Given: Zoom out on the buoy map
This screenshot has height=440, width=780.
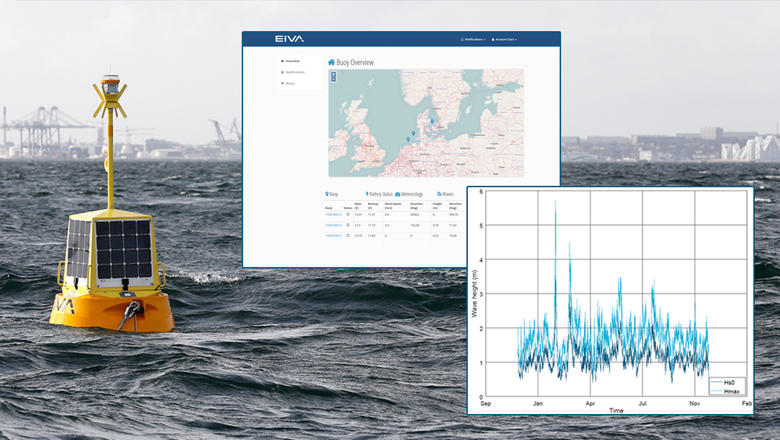Looking at the screenshot, I should 333,80.
